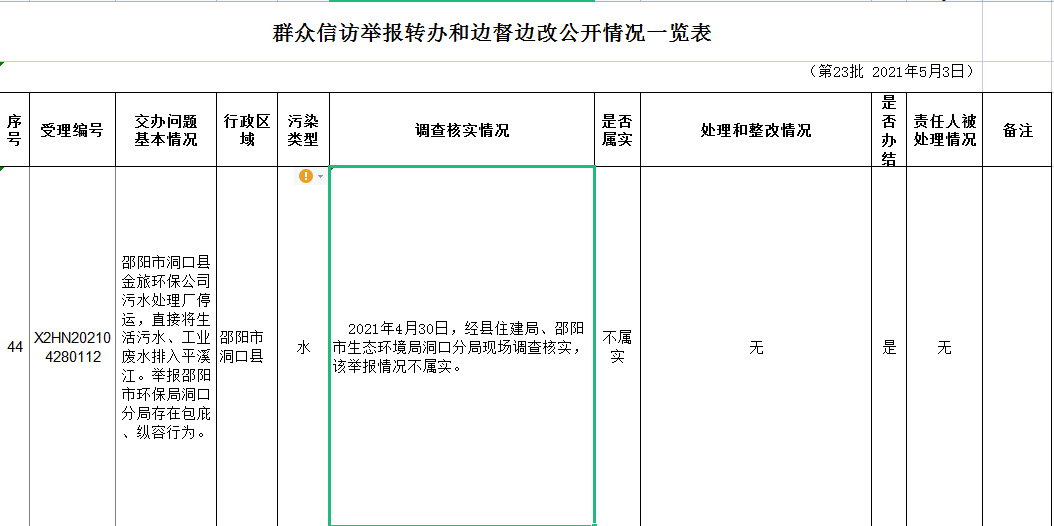
Task: Select the 无 cell under 处理和整改情况
Action: coord(756,347)
